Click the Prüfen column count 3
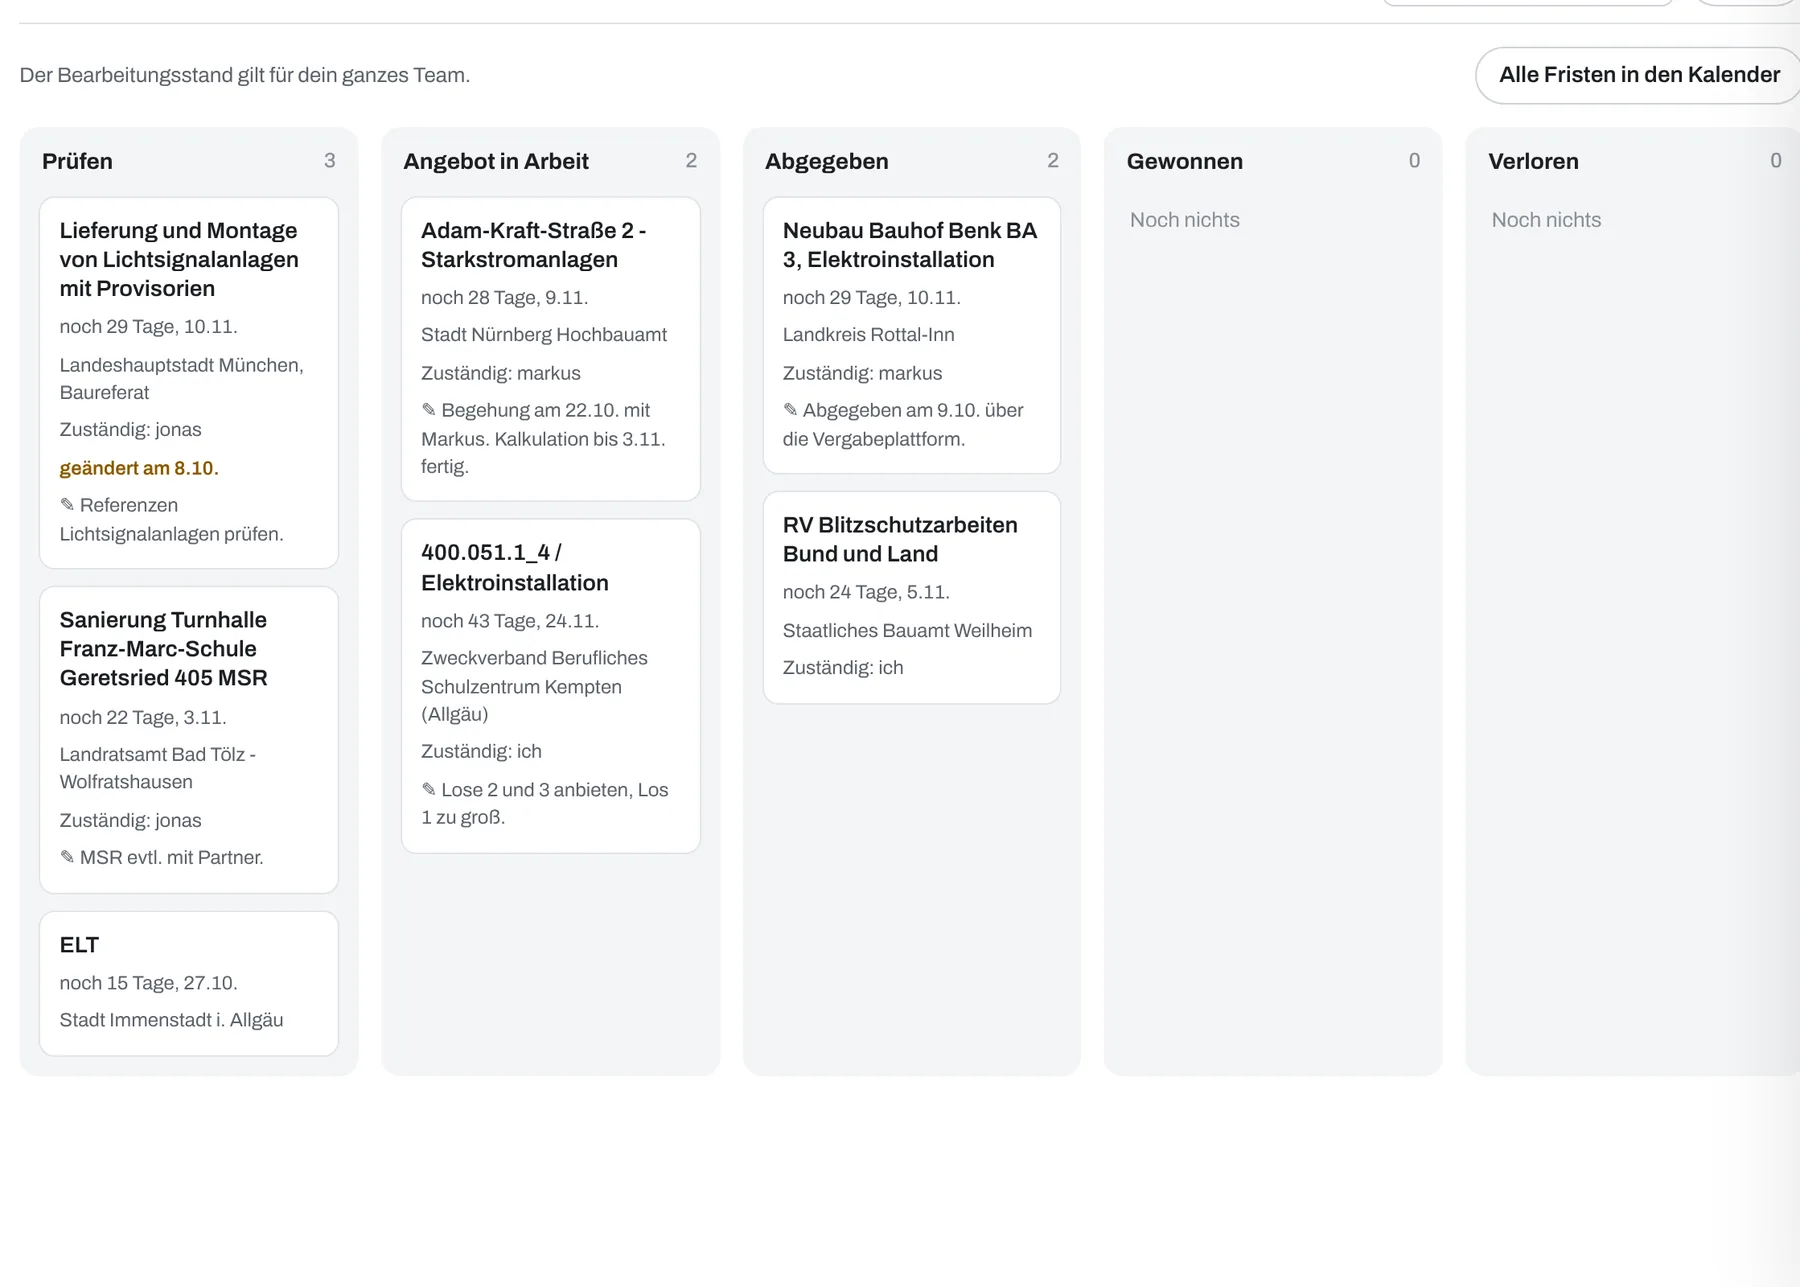1800x1287 pixels. 329,161
